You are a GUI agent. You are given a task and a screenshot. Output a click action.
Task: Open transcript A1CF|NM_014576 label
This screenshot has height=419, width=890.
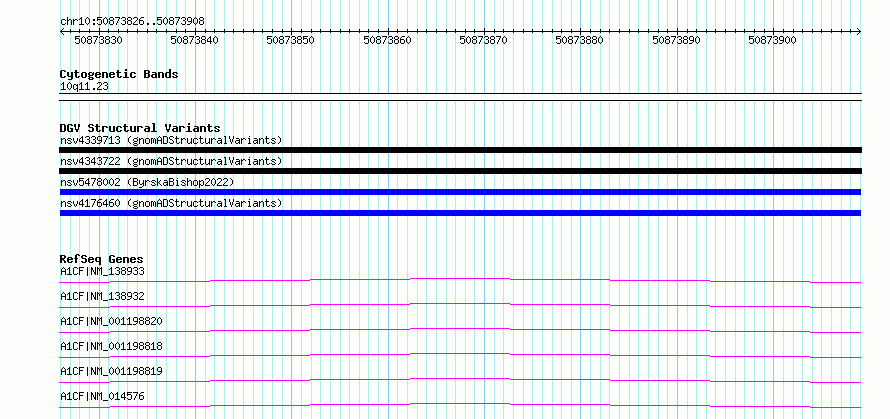[x=102, y=396]
